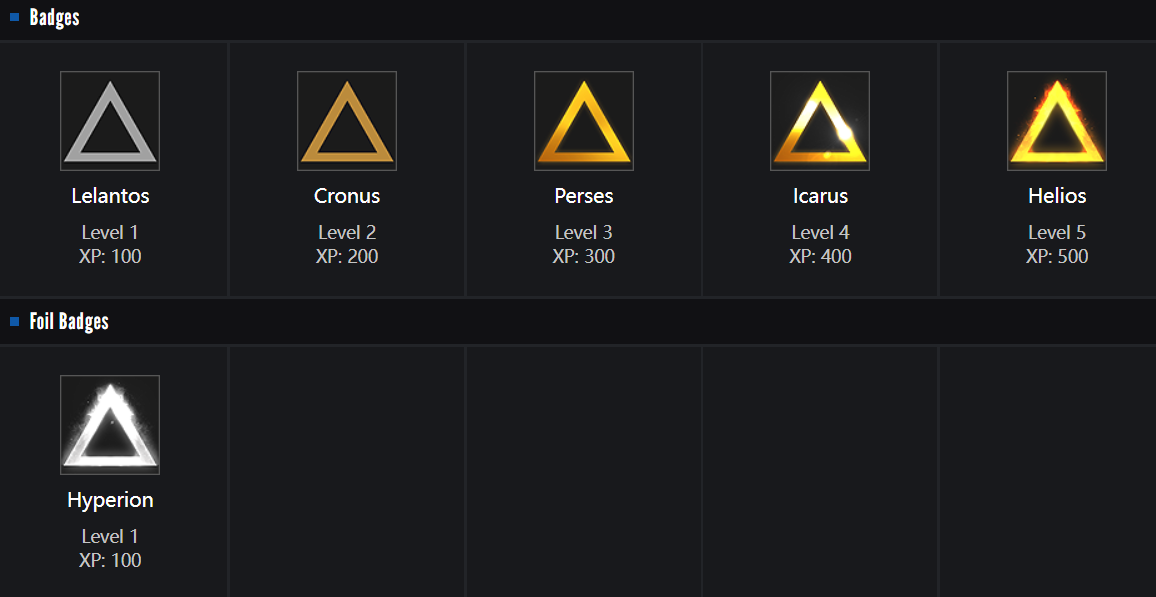Select the Icarus badge title
This screenshot has width=1156, height=597.
[820, 196]
